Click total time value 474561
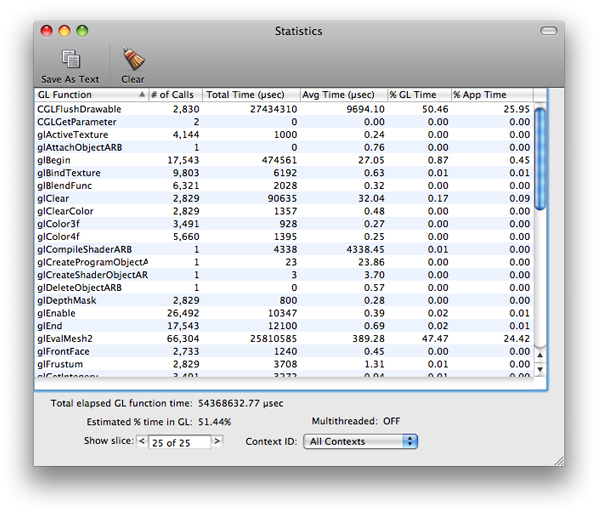Image resolution: width=598 pixels, height=513 pixels. (x=279, y=160)
